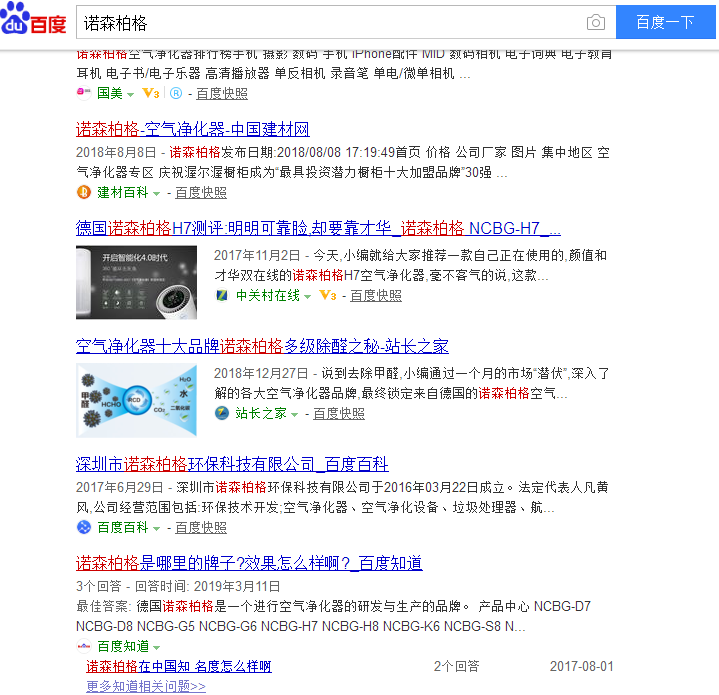Open 百度快照 for 站长之家 result
This screenshot has width=719, height=695.
339,414
